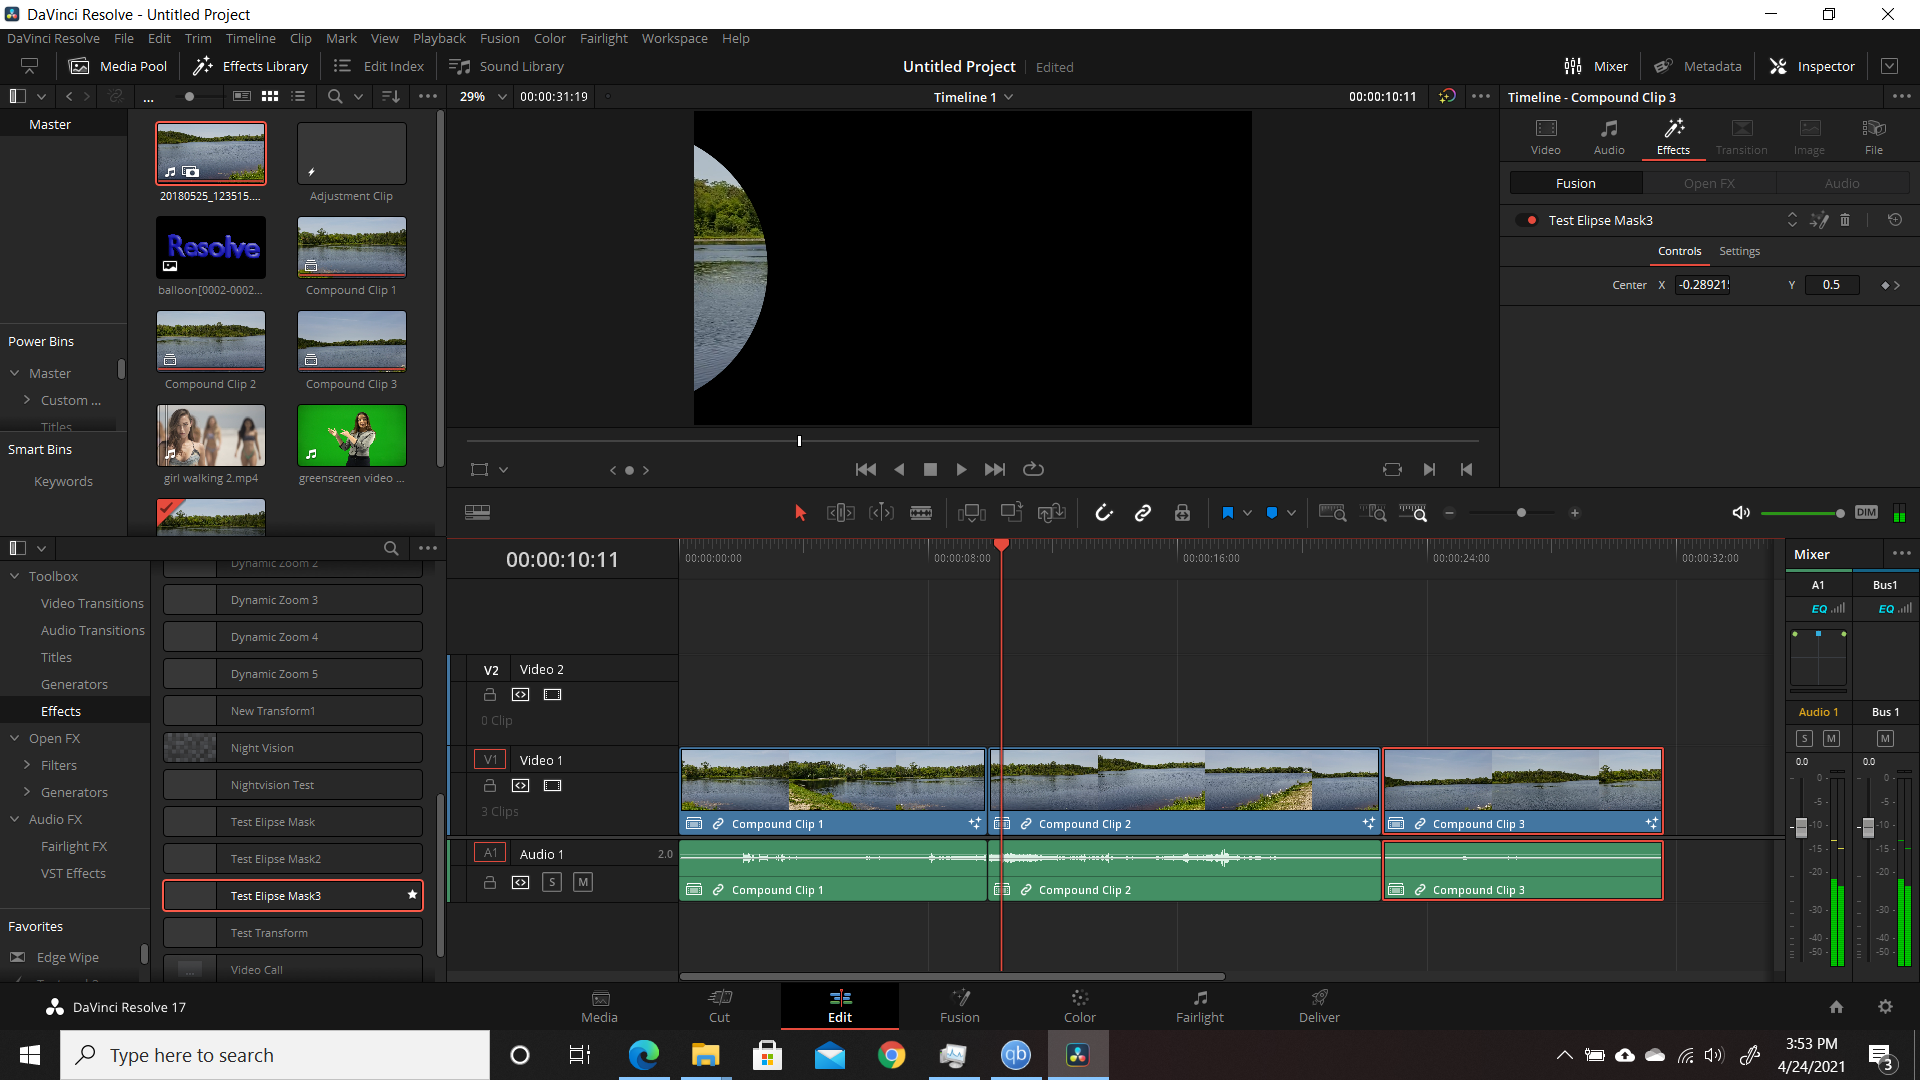The image size is (1920, 1080).
Task: Mute Bus 1 in the Mixer
Action: point(1885,739)
